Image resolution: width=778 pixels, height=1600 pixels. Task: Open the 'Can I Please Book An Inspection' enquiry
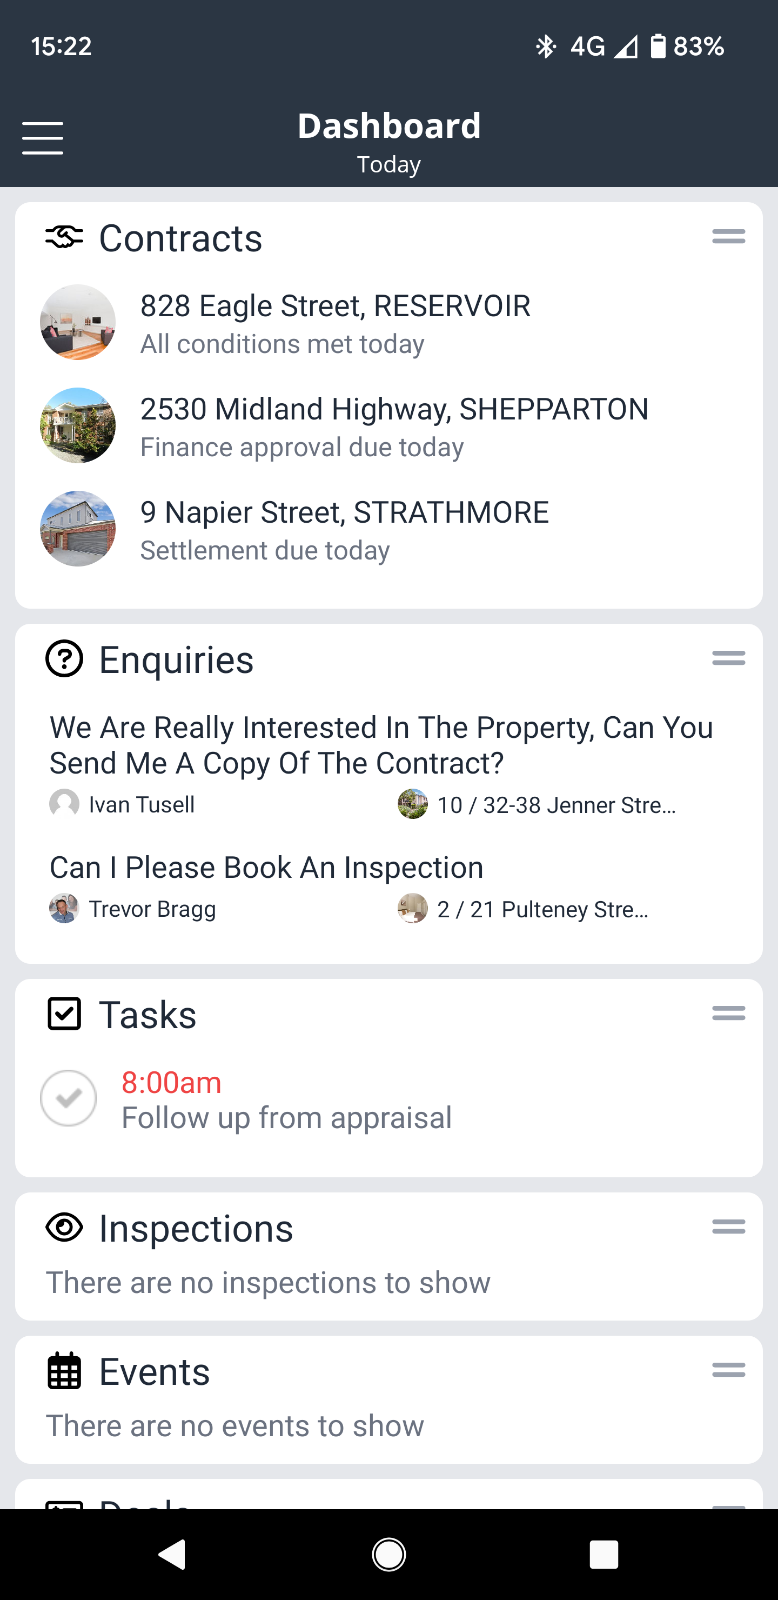click(266, 867)
